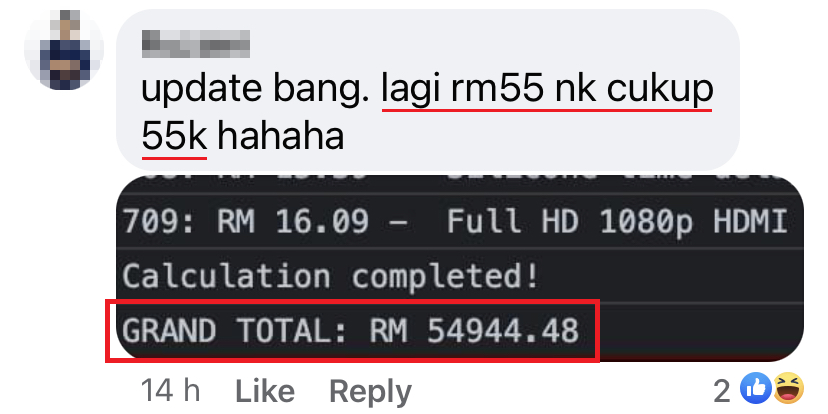Click the Full HD 1080p HDMI text
828x414 pixels.
(x=618, y=221)
